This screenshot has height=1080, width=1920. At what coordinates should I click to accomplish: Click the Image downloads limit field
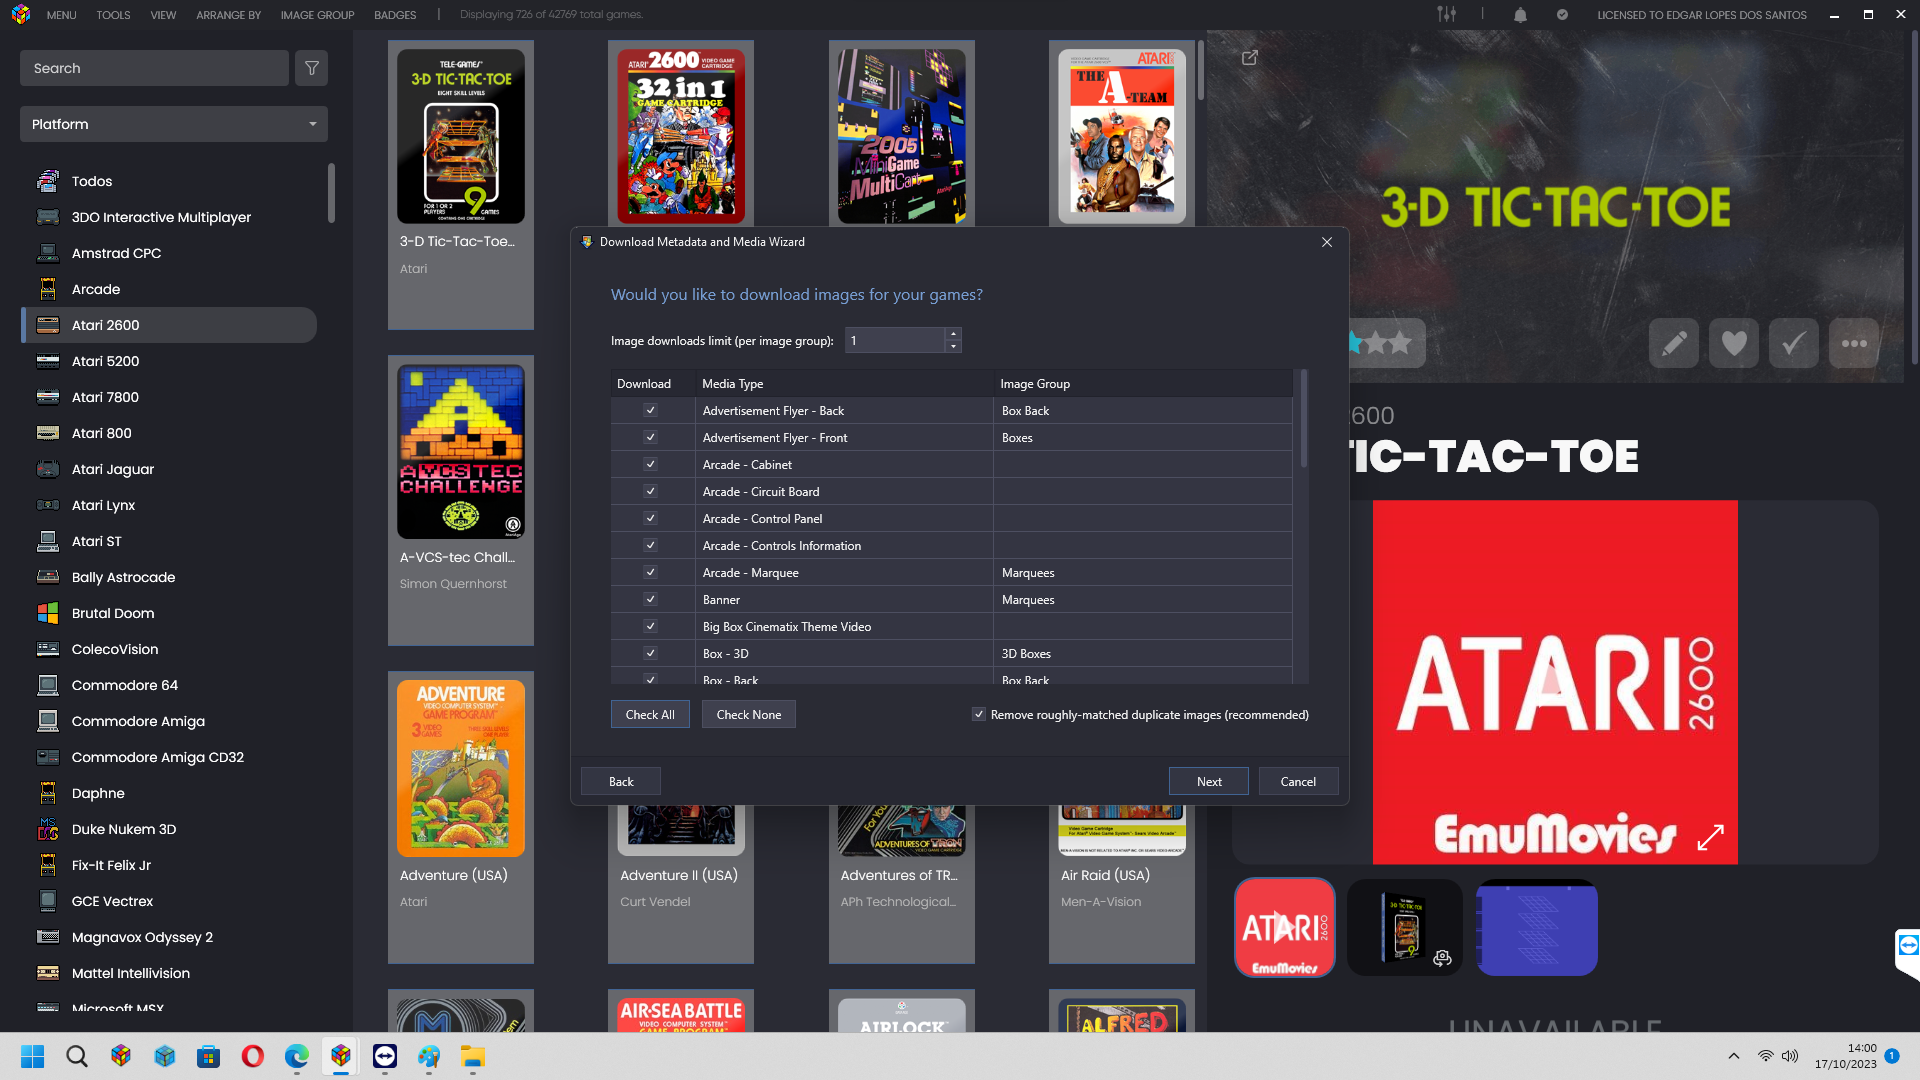[895, 340]
